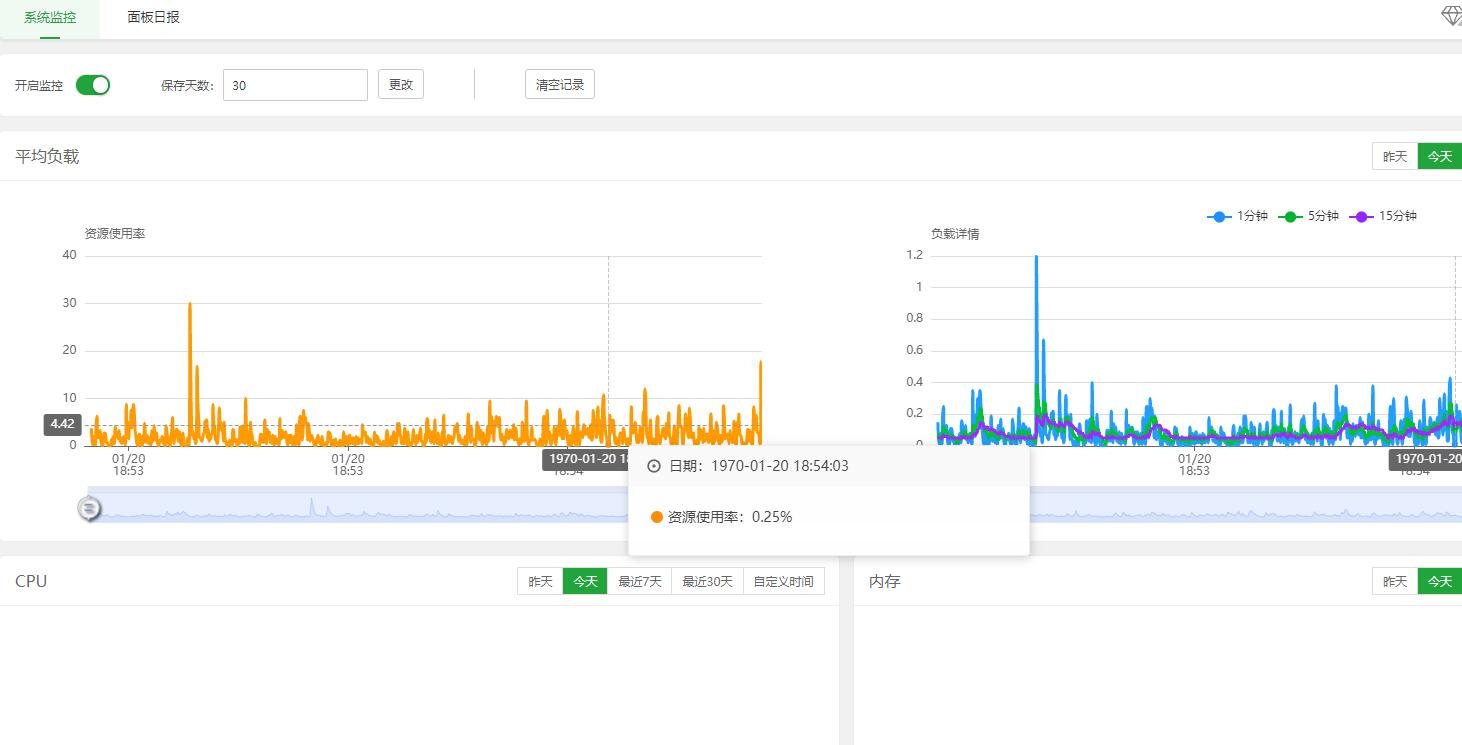The image size is (1462, 745).
Task: Select 昨天 in the CPU panel
Action: click(540, 581)
